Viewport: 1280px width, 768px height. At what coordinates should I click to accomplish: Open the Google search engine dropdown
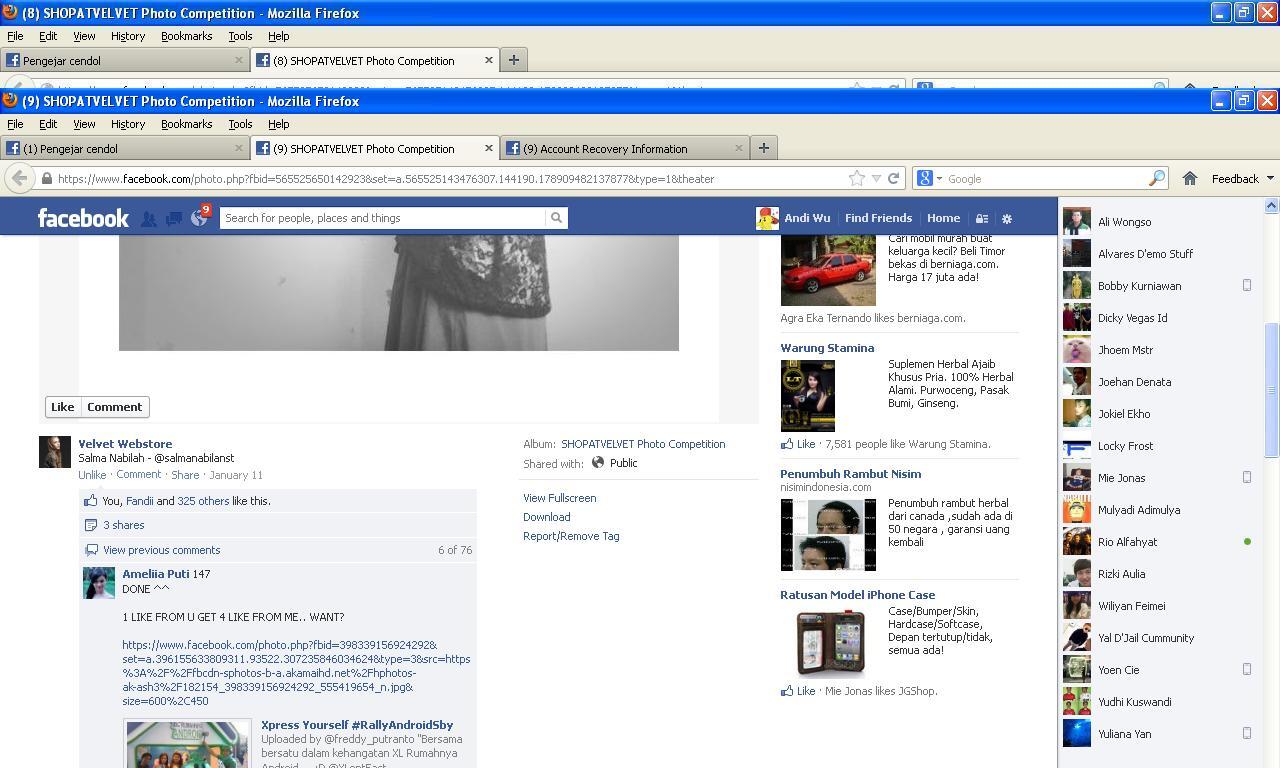coord(929,178)
